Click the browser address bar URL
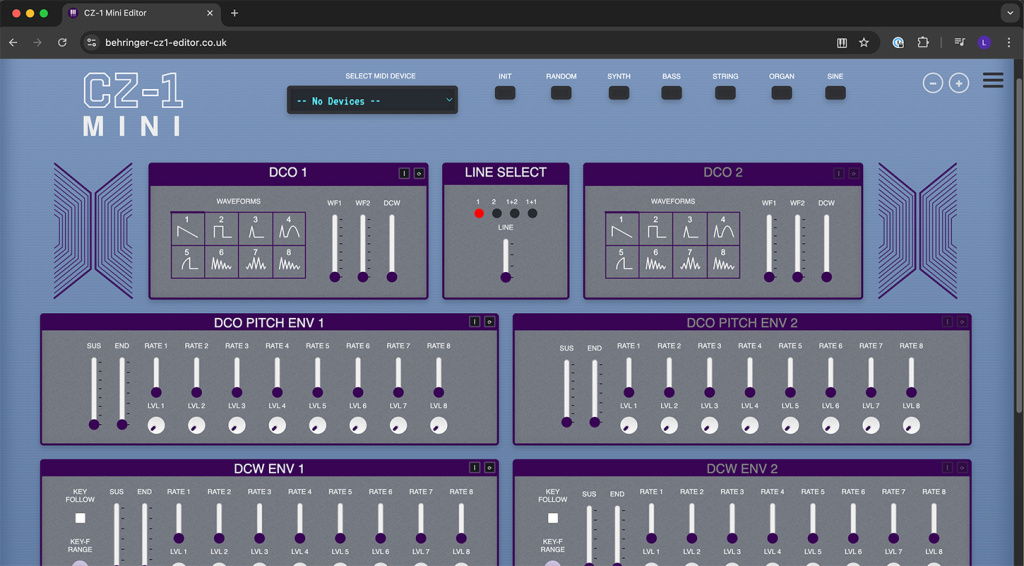The image size is (1024, 566). pos(166,42)
